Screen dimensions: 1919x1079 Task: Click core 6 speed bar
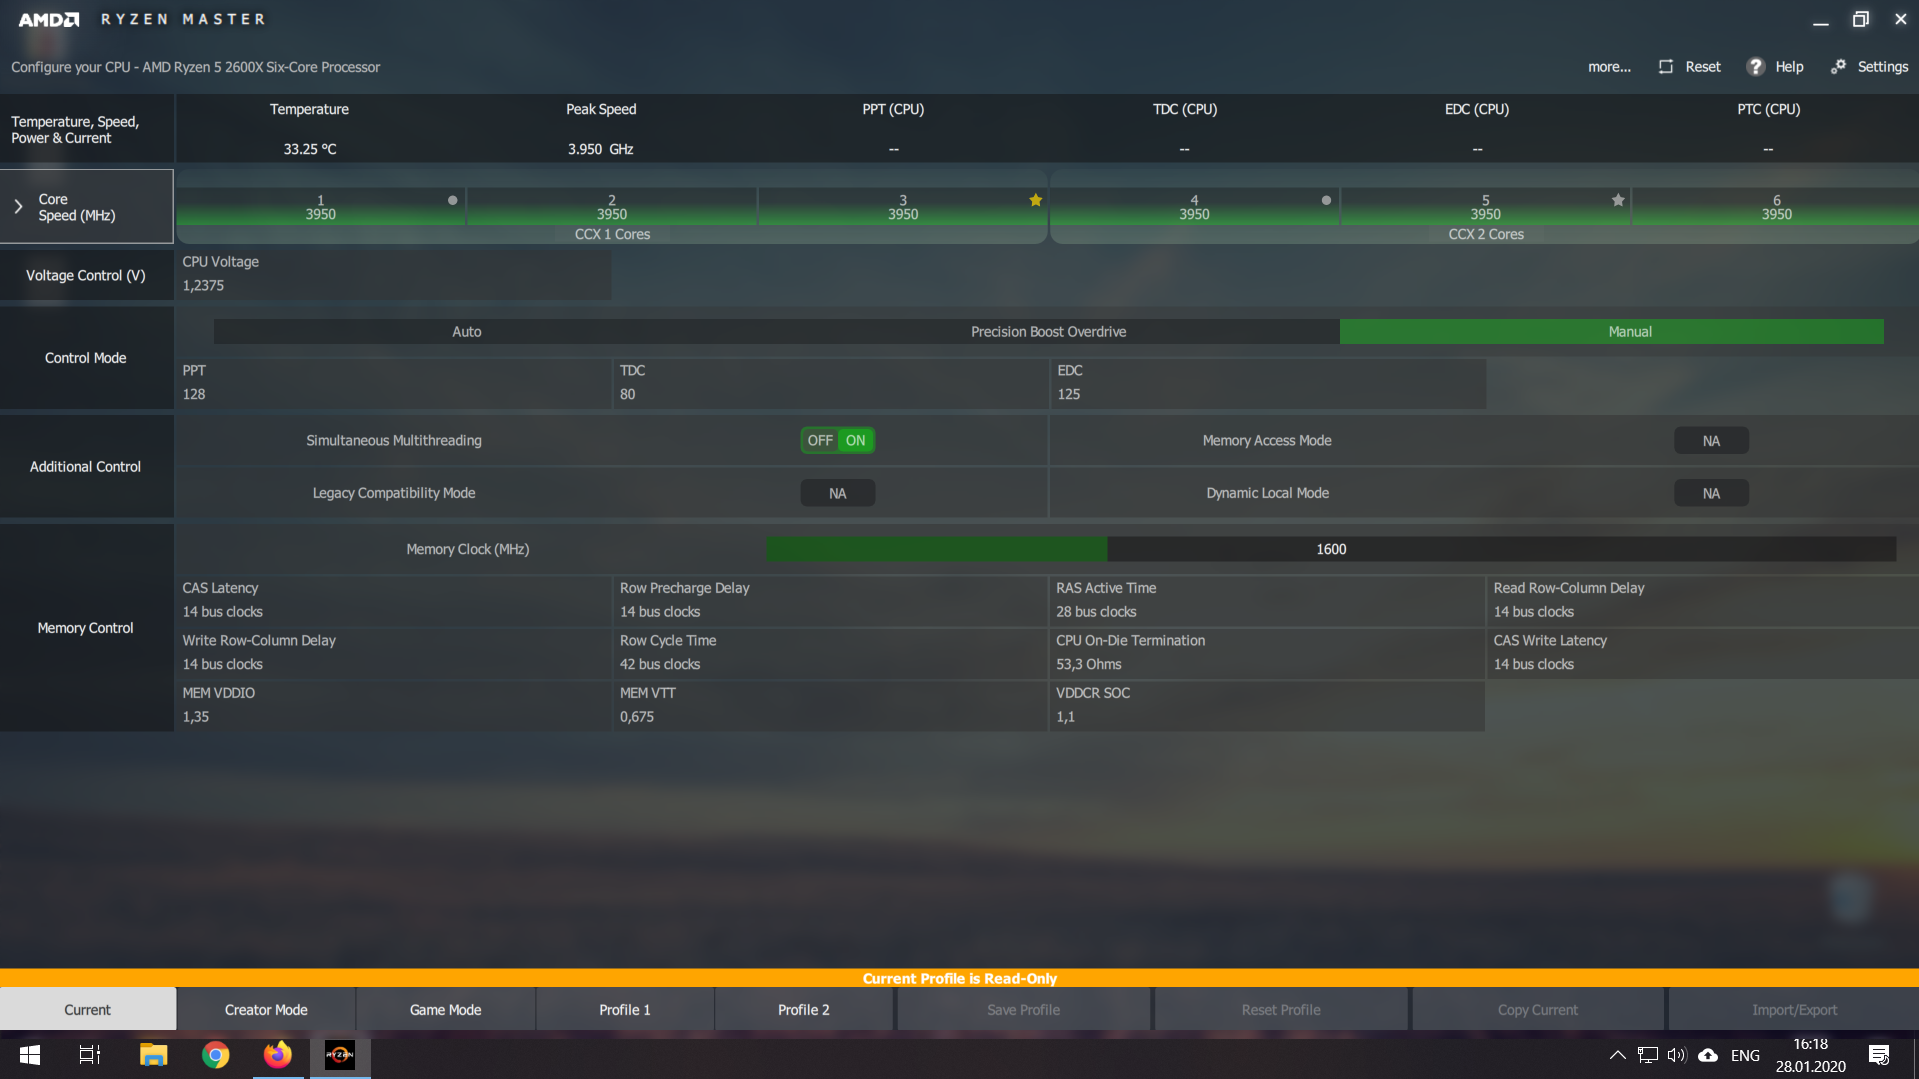[x=1776, y=207]
